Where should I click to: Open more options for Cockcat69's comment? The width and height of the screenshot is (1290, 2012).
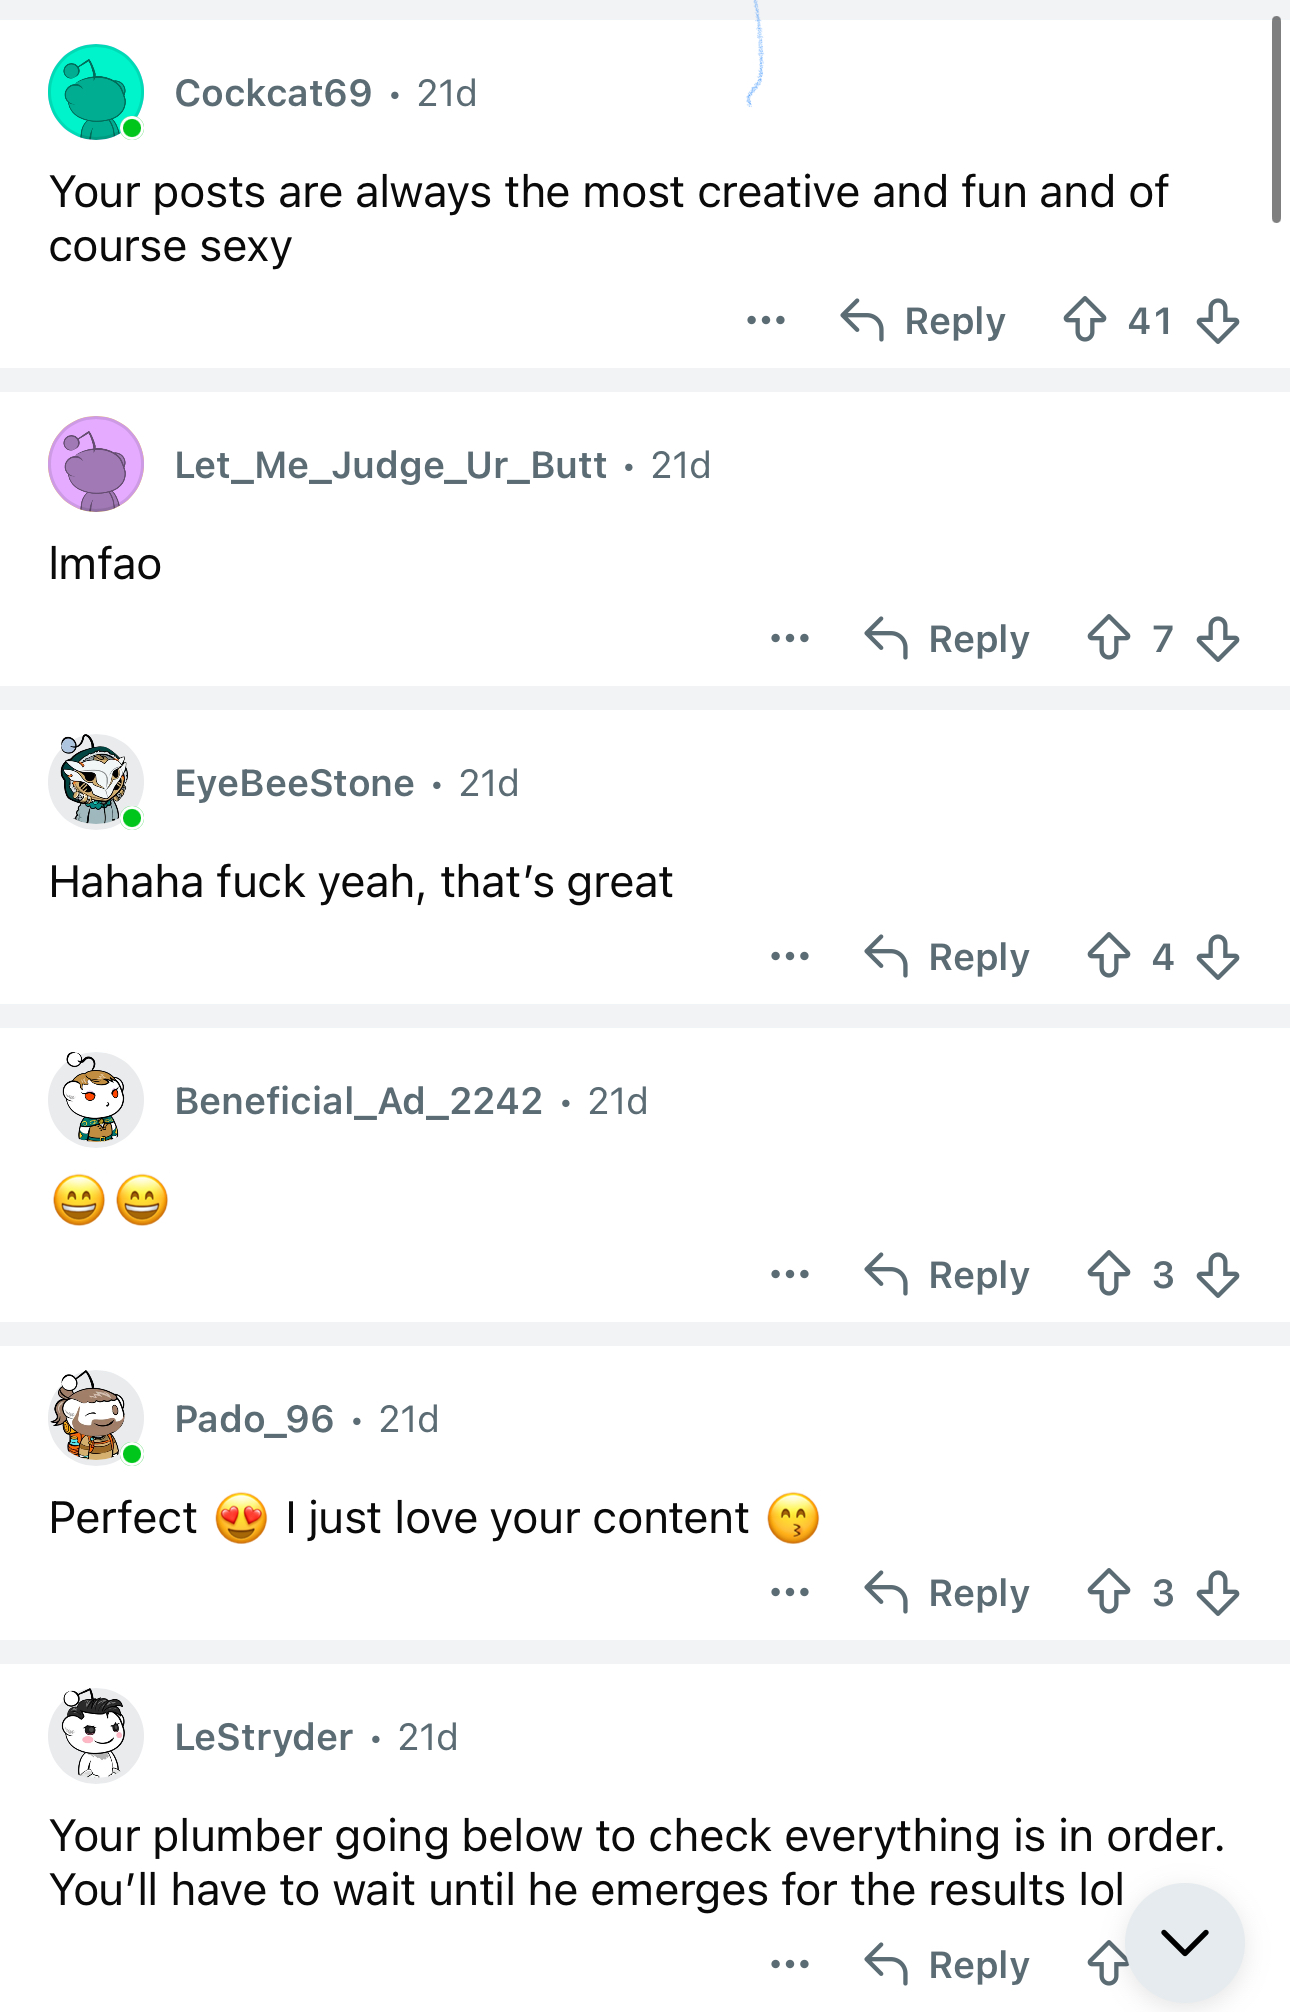tap(766, 321)
